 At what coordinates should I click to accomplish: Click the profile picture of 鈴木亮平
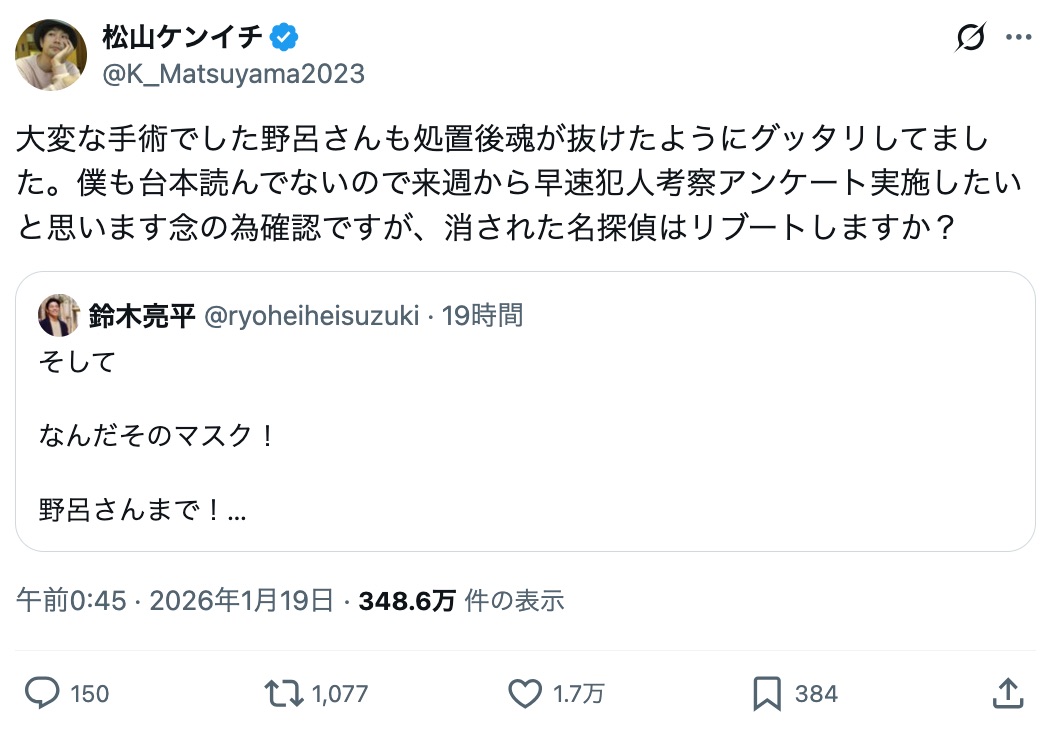pyautogui.click(x=58, y=314)
